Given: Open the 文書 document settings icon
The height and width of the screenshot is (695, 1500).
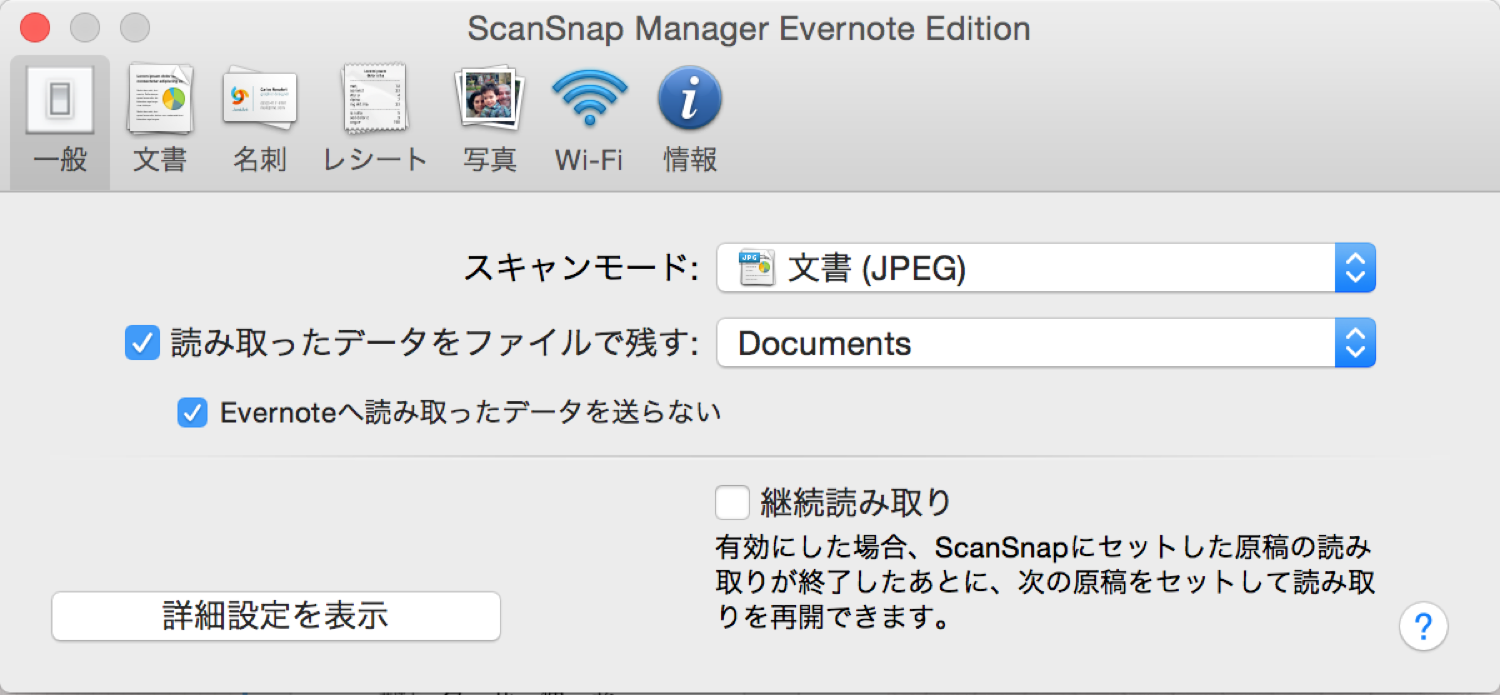Looking at the screenshot, I should (160, 100).
